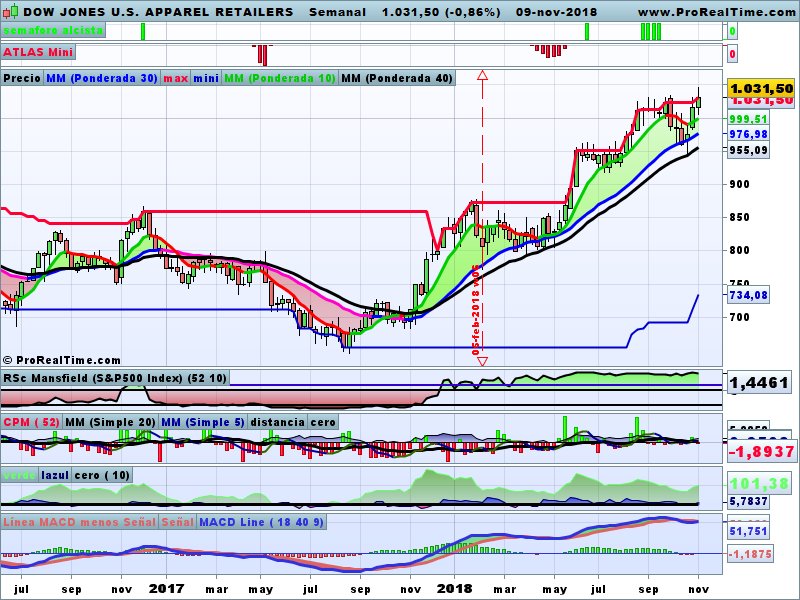This screenshot has width=800, height=600.
Task: Click the yellow 1.031,50 price tag
Action: point(761,89)
